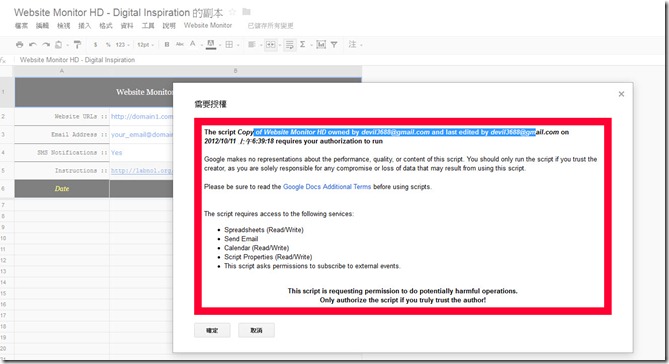Click the 確定 button in the dialog
The height and width of the screenshot is (364, 669).
pos(212,330)
